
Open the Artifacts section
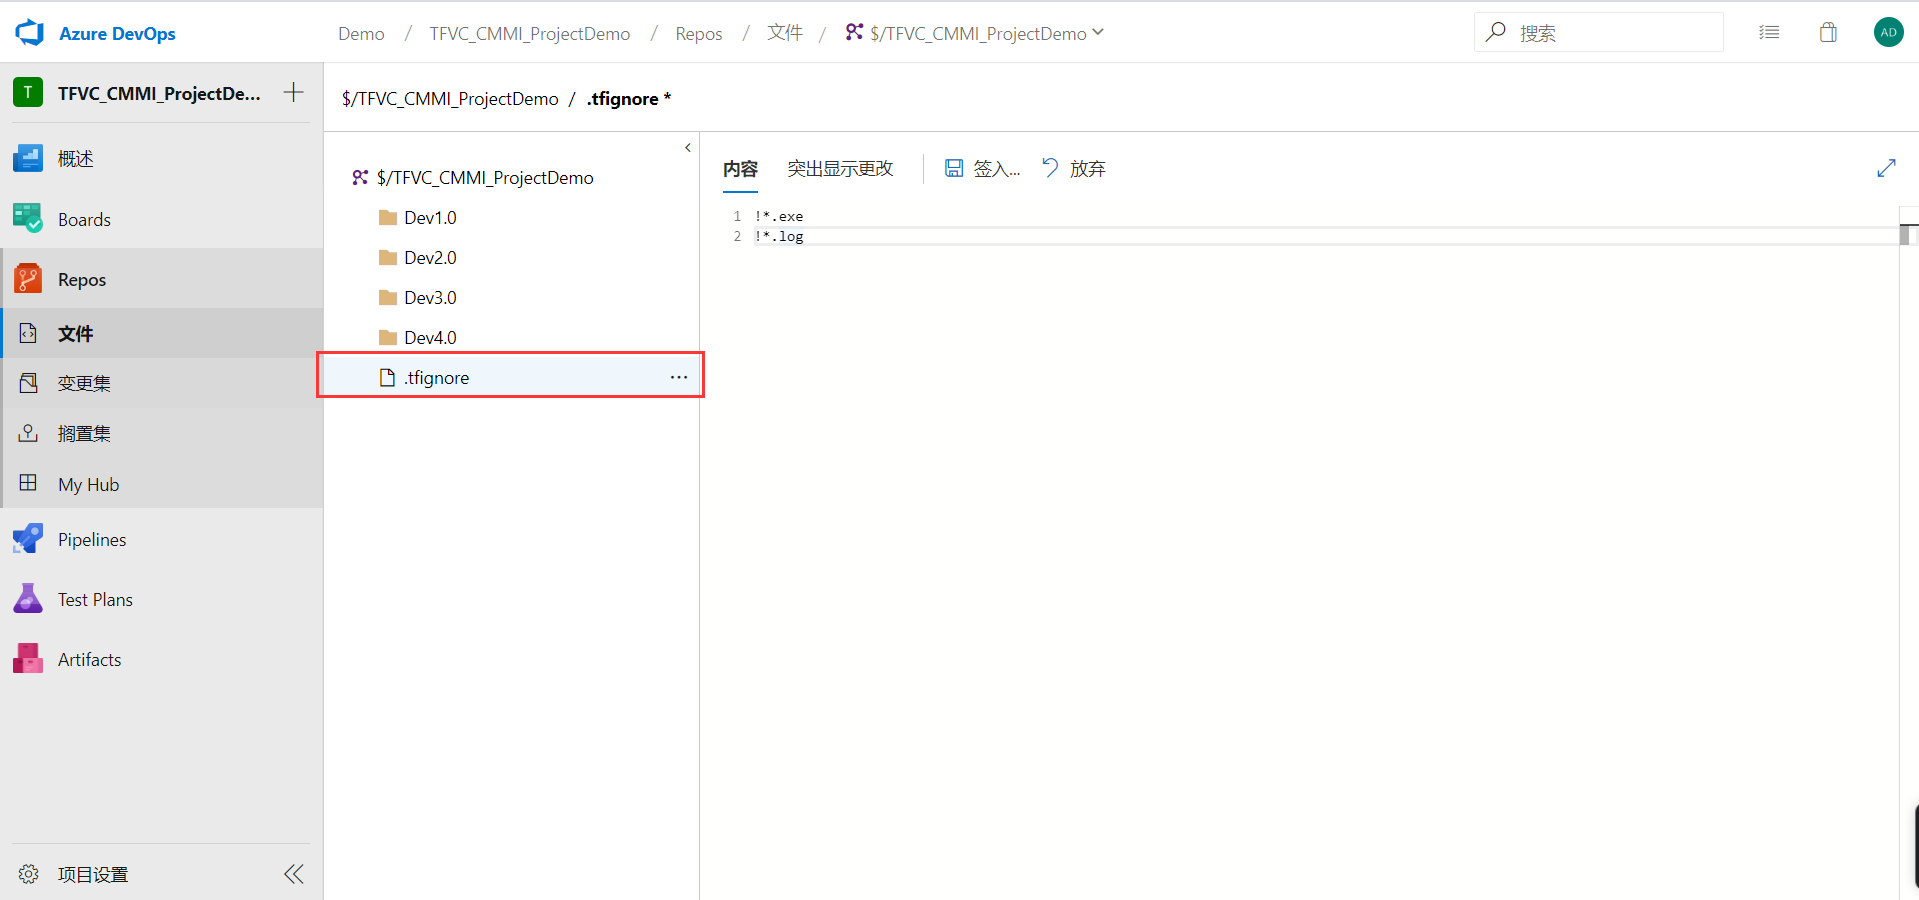click(161, 659)
